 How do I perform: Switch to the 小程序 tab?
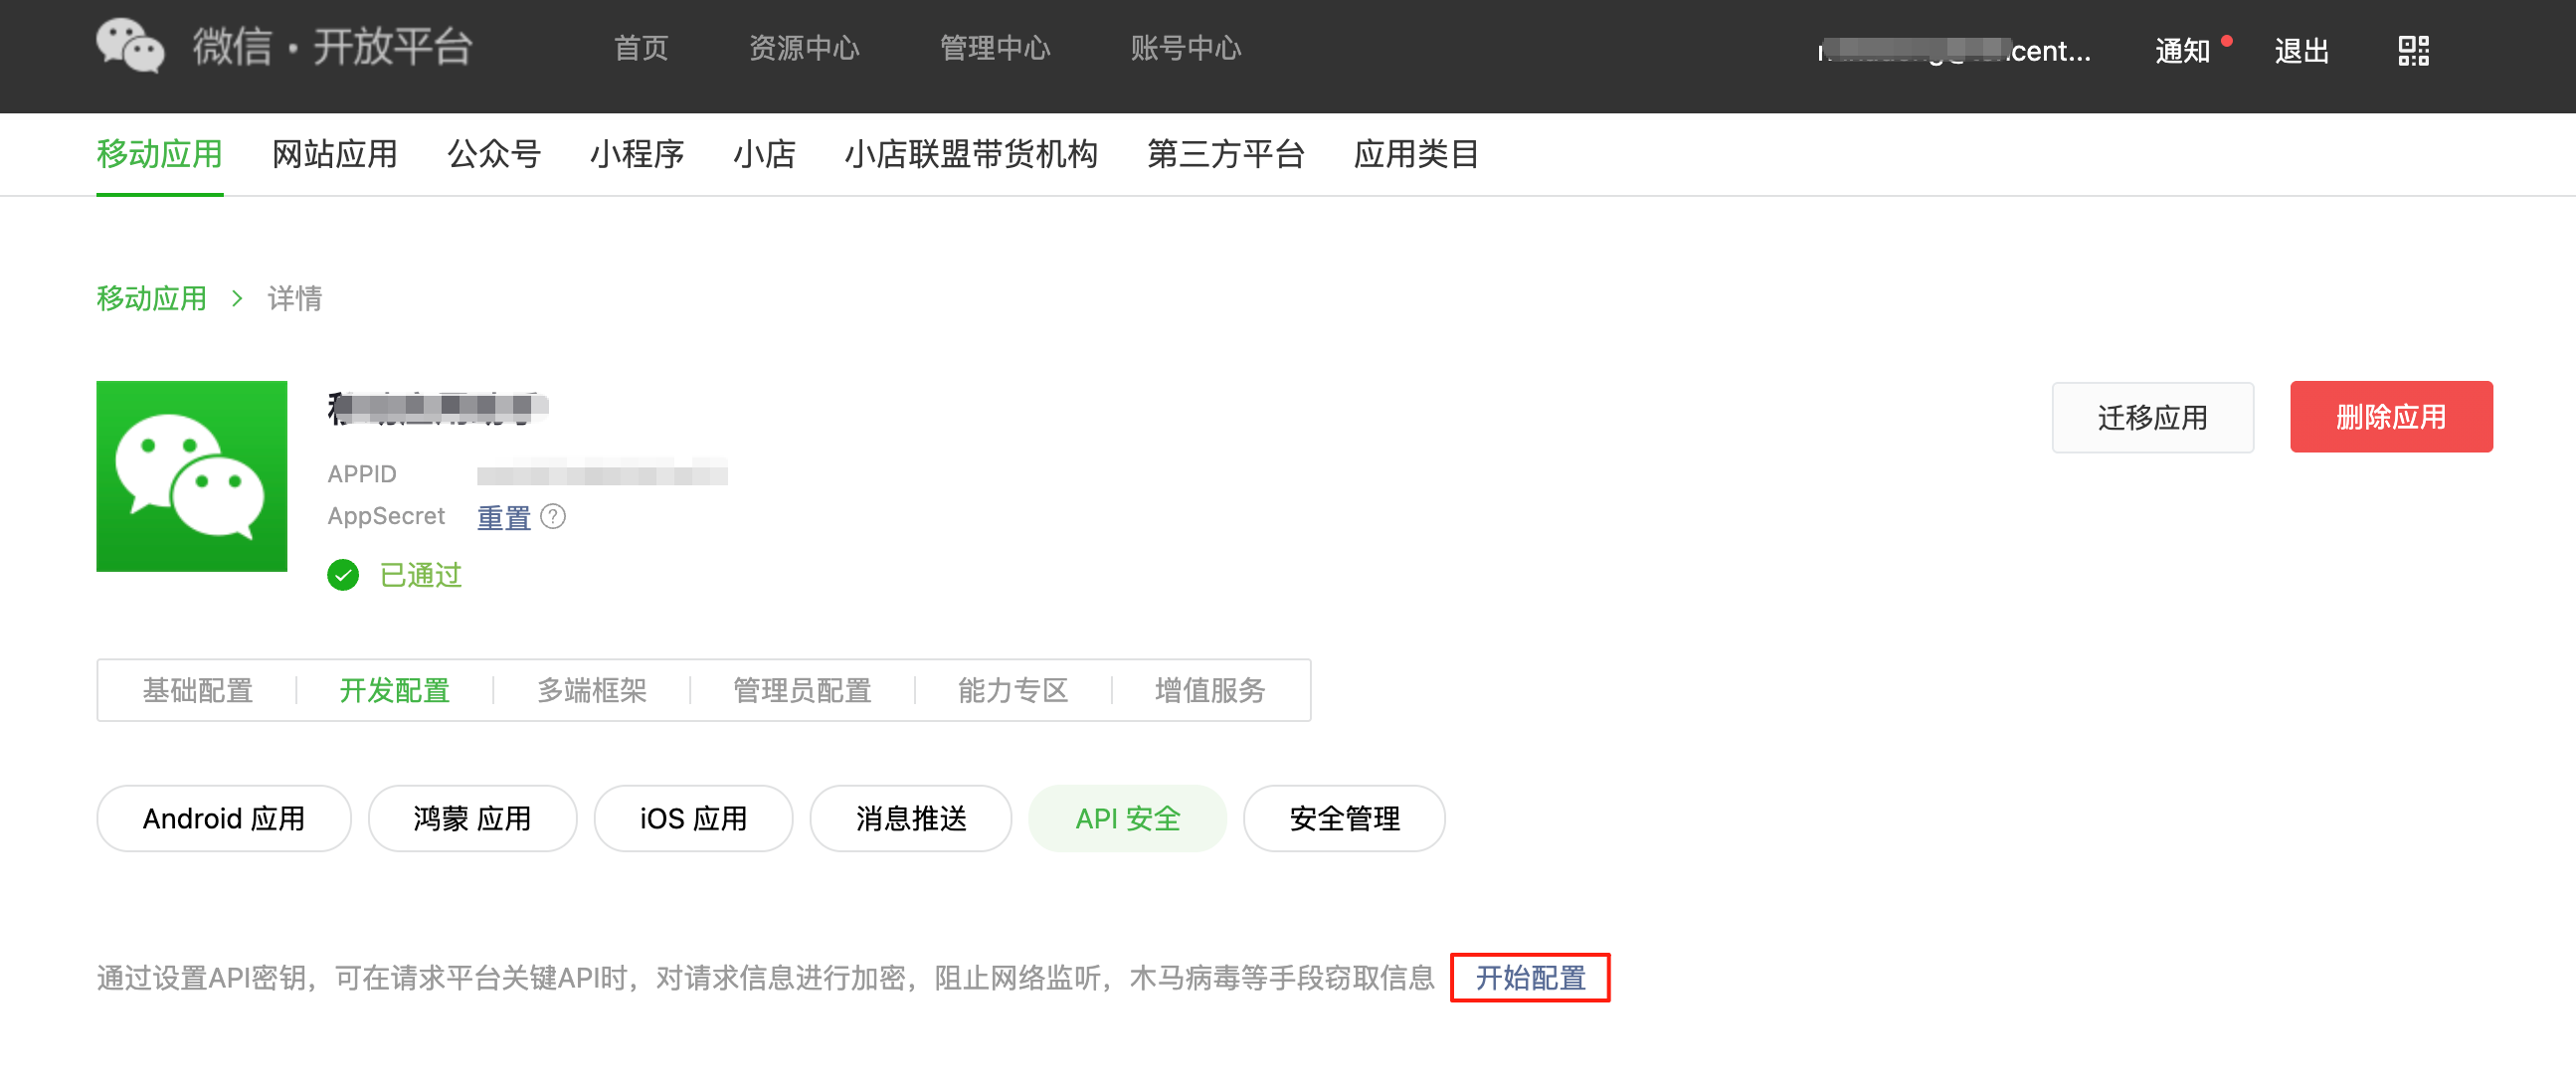coord(636,154)
